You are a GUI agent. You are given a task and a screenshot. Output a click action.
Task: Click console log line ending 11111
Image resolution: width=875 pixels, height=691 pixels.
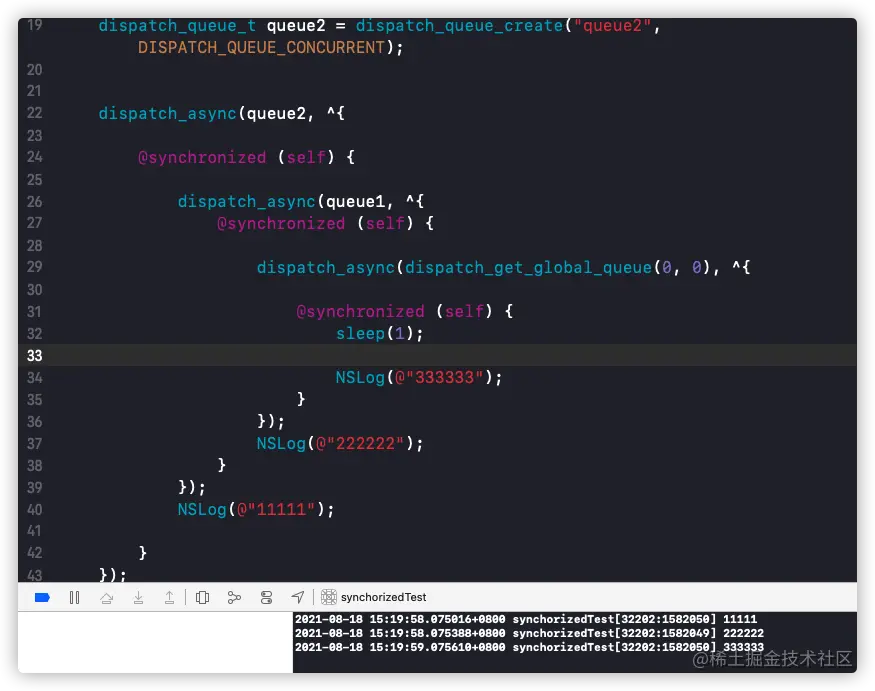click(x=526, y=619)
